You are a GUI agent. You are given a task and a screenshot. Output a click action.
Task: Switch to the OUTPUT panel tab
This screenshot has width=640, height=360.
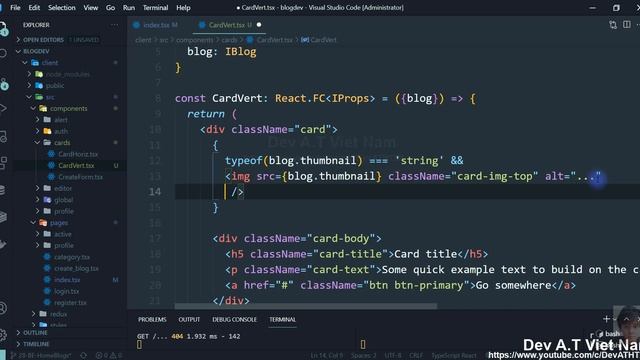point(189,319)
